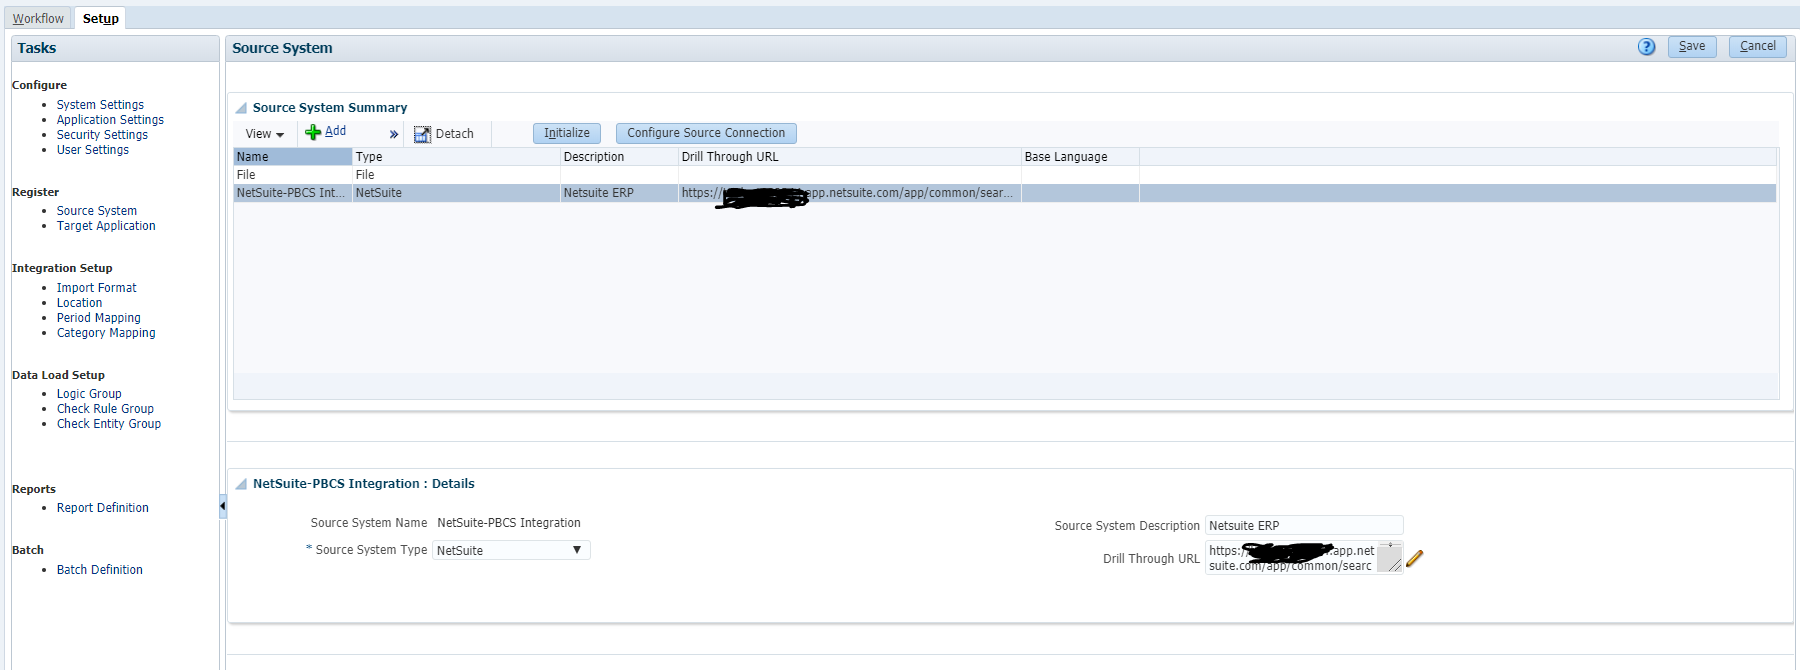1800x670 pixels.
Task: Collapse the Source System Summary section
Action: coord(241,108)
